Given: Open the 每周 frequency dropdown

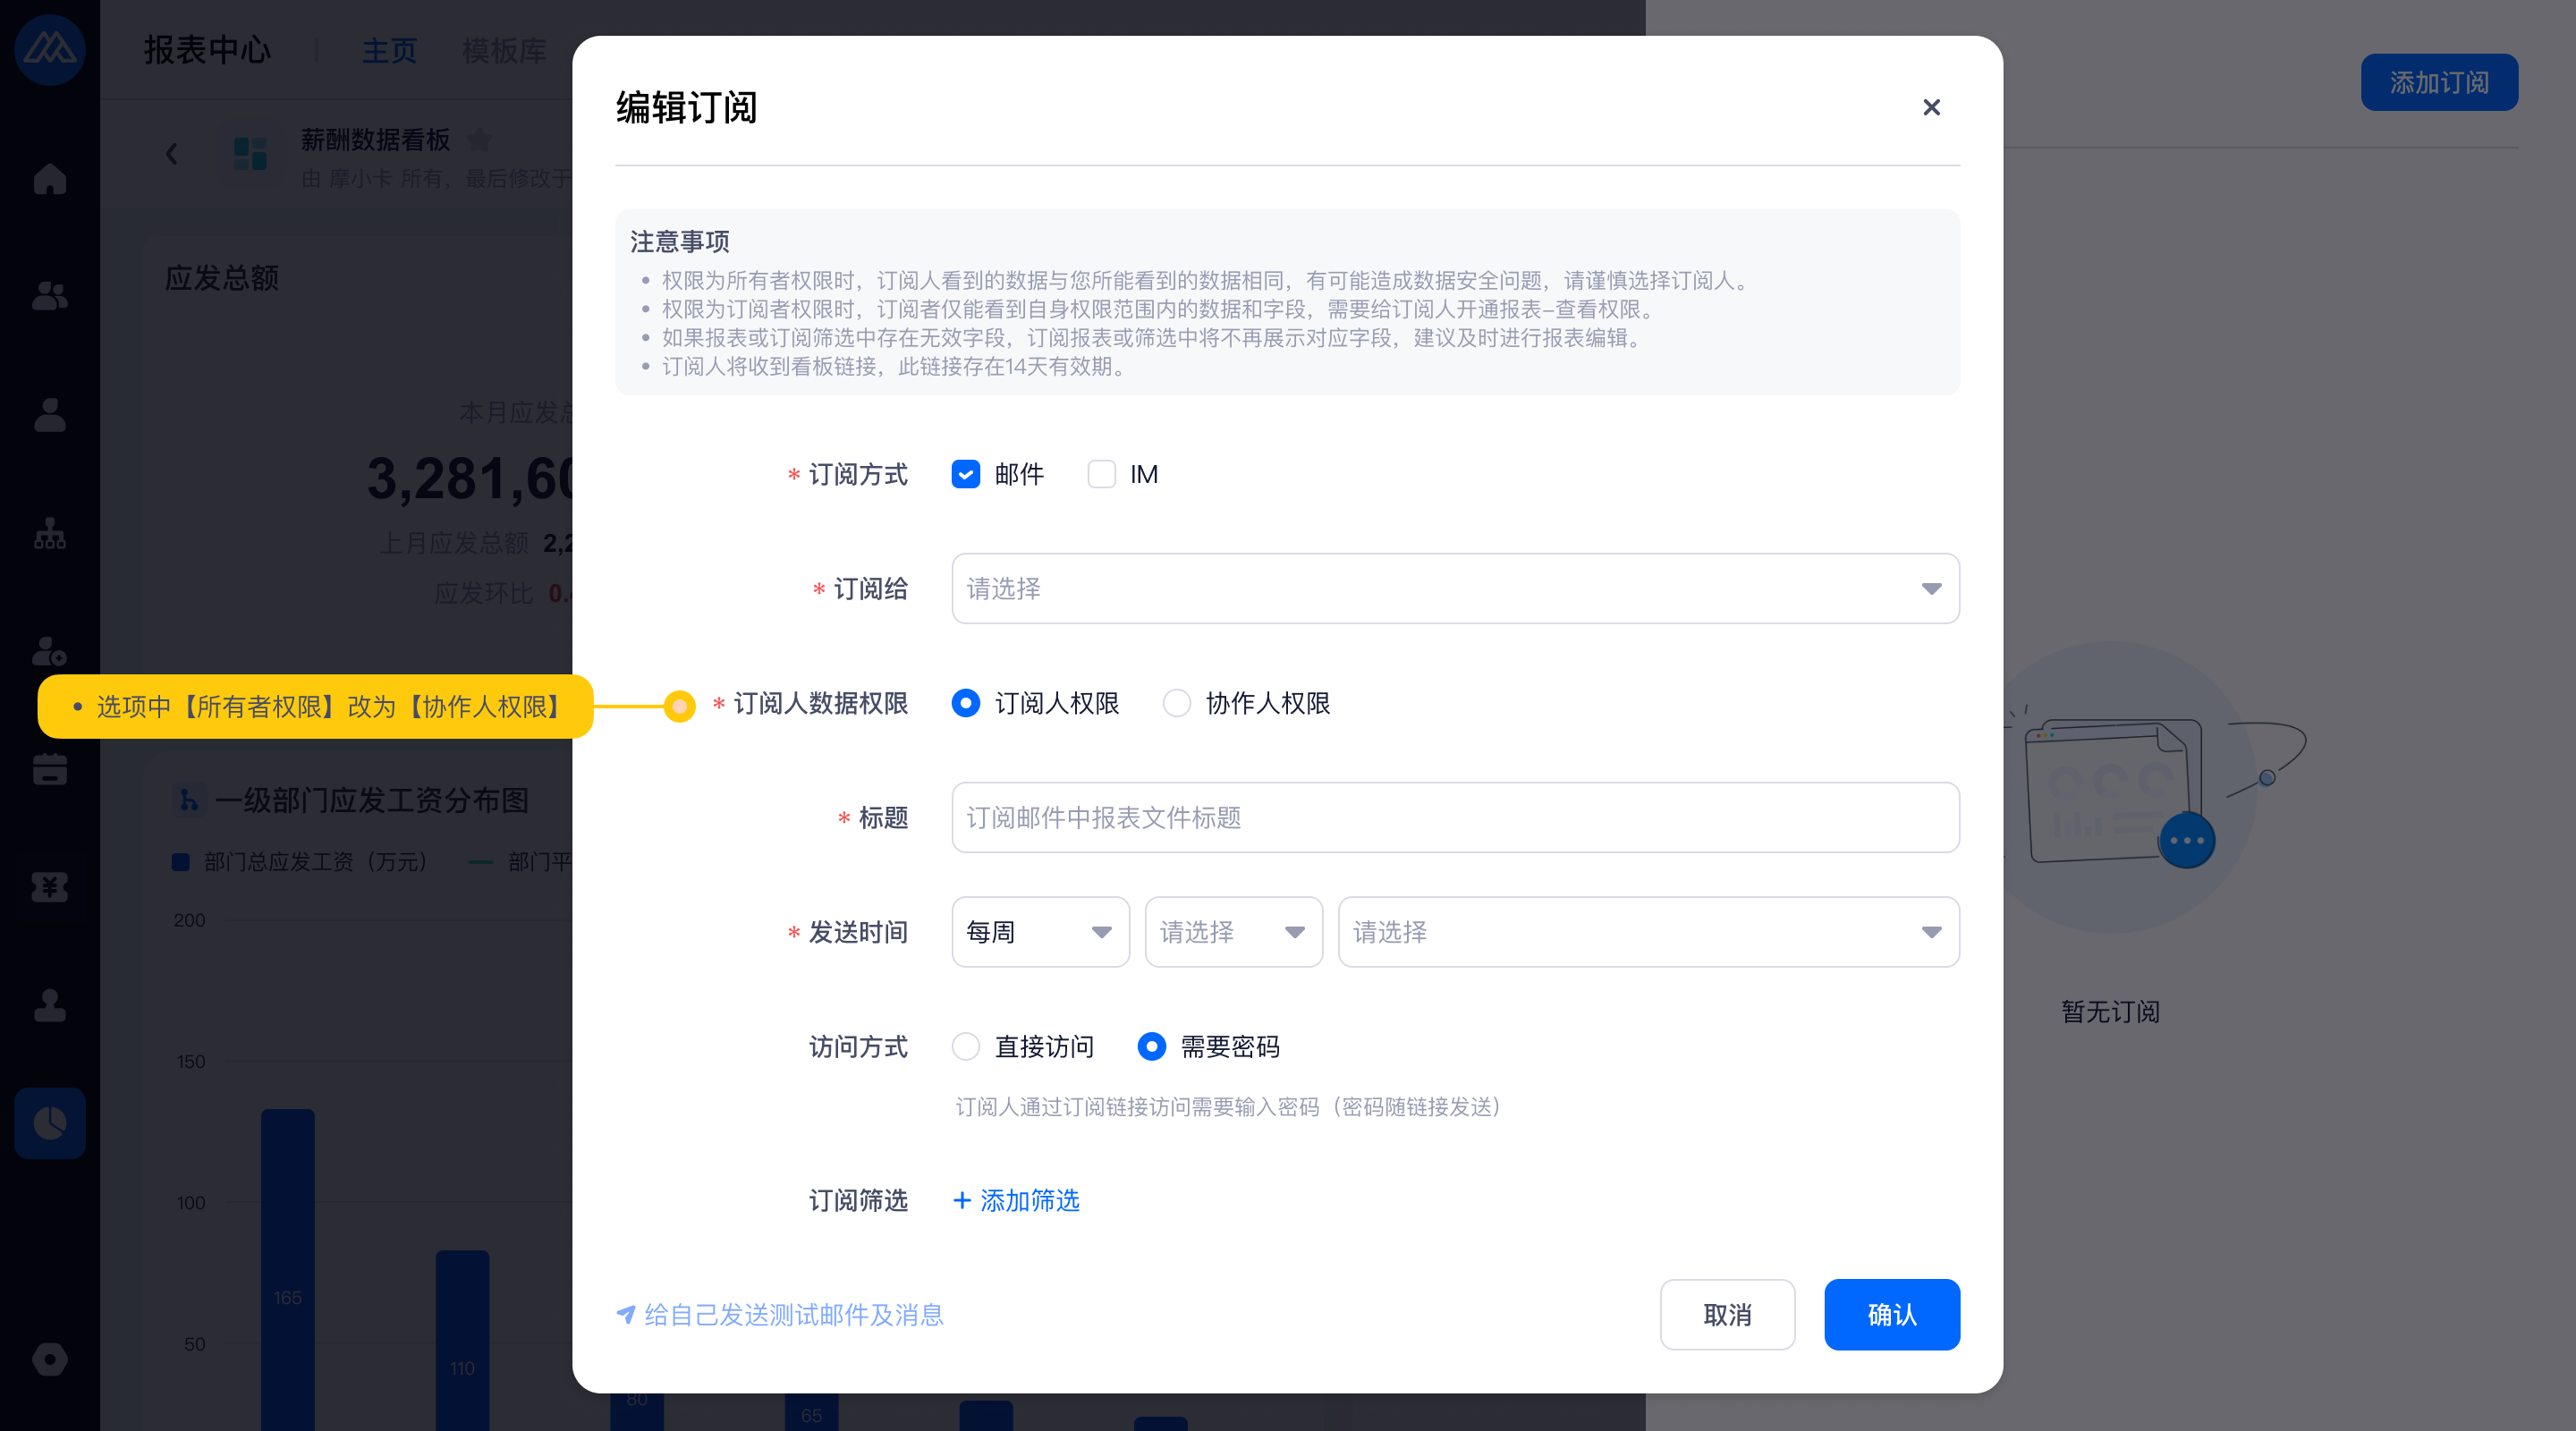Looking at the screenshot, I should [x=1040, y=931].
